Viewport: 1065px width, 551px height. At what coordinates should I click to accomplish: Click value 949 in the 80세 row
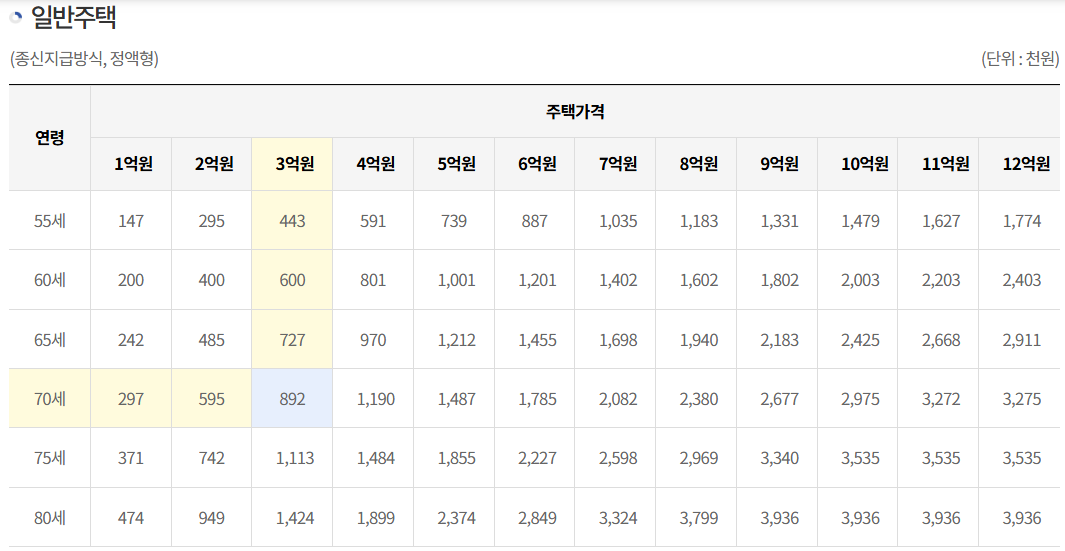pos(212,518)
